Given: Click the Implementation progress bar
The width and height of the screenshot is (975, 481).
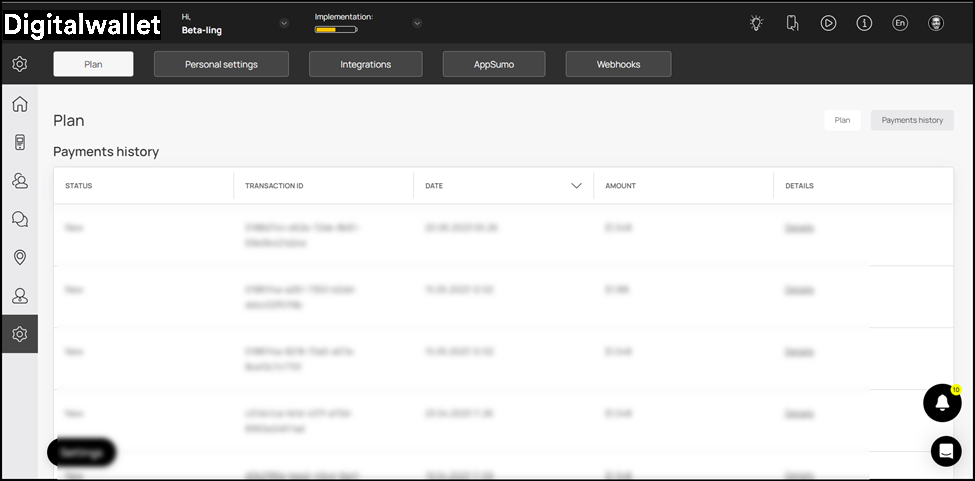Looking at the screenshot, I should point(336,30).
